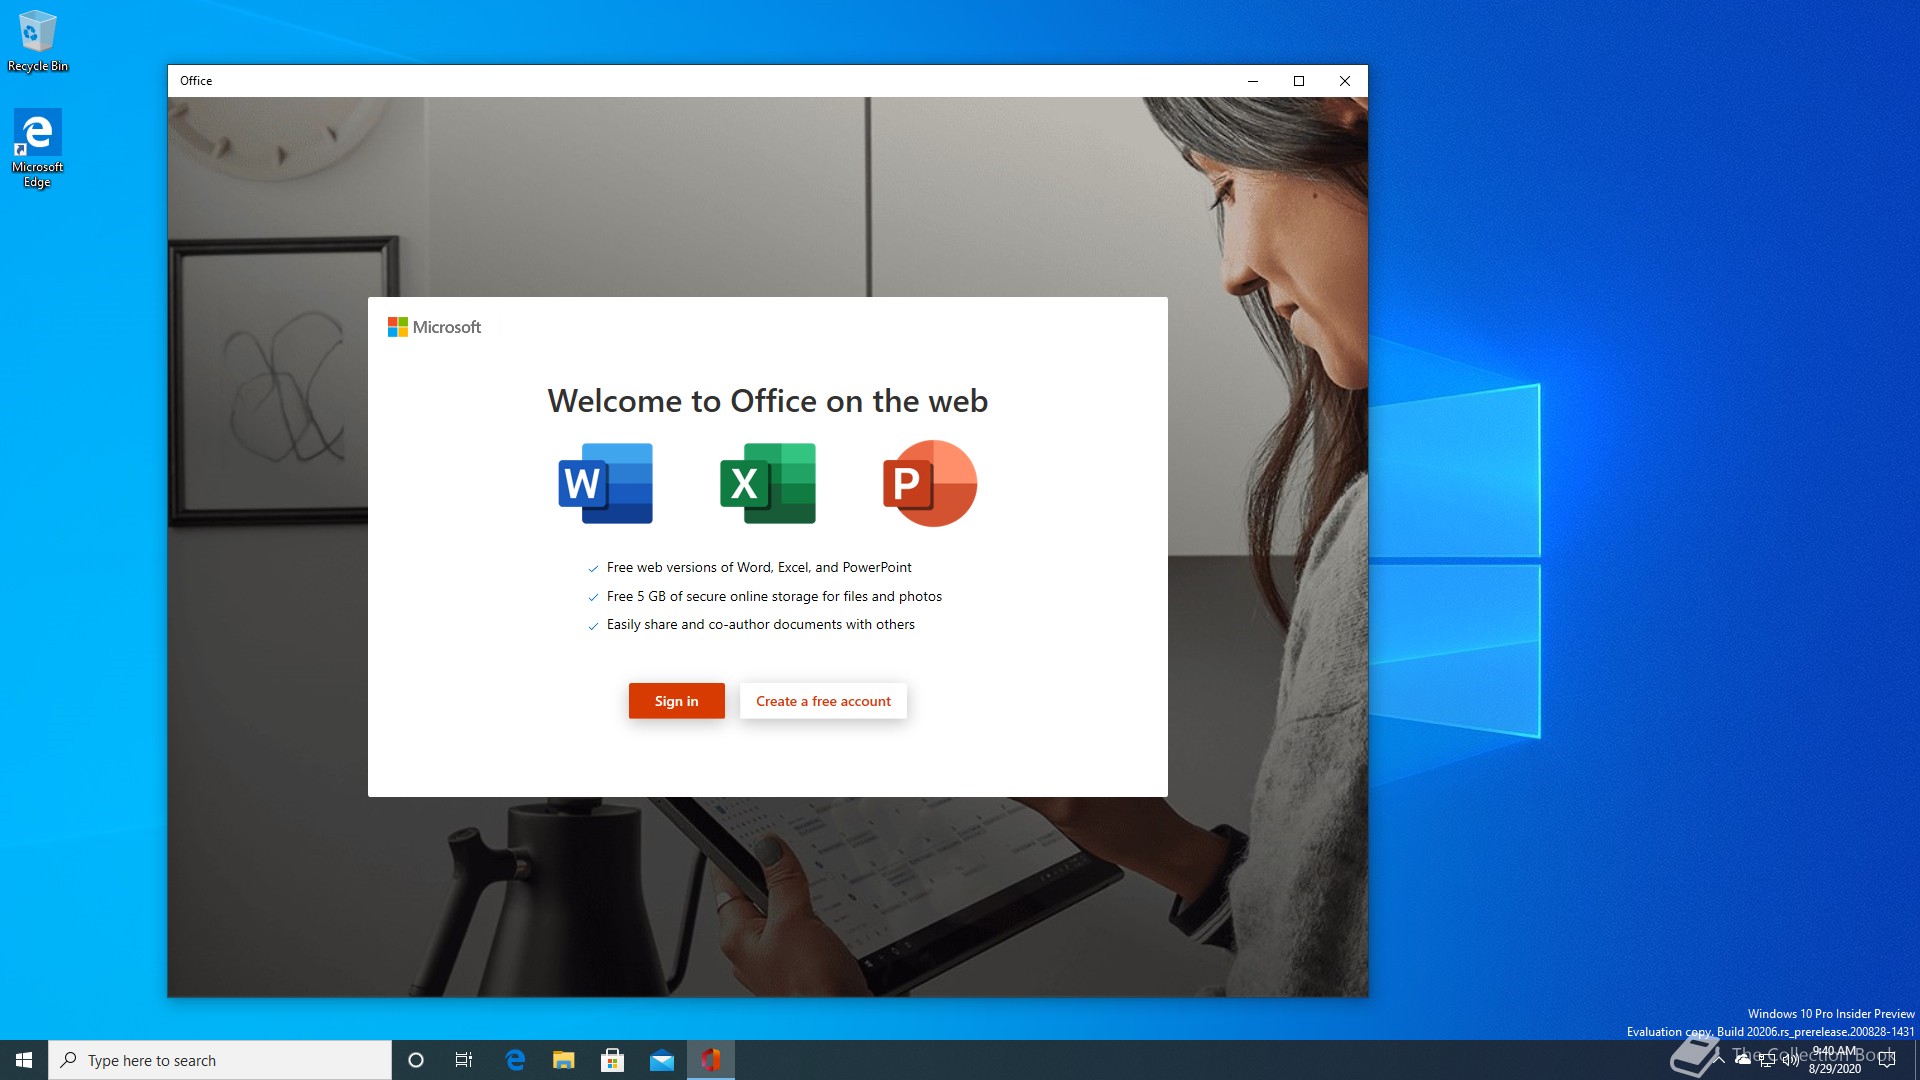This screenshot has height=1080, width=1920.
Task: Open File Explorer from the taskbar
Action: (x=564, y=1060)
